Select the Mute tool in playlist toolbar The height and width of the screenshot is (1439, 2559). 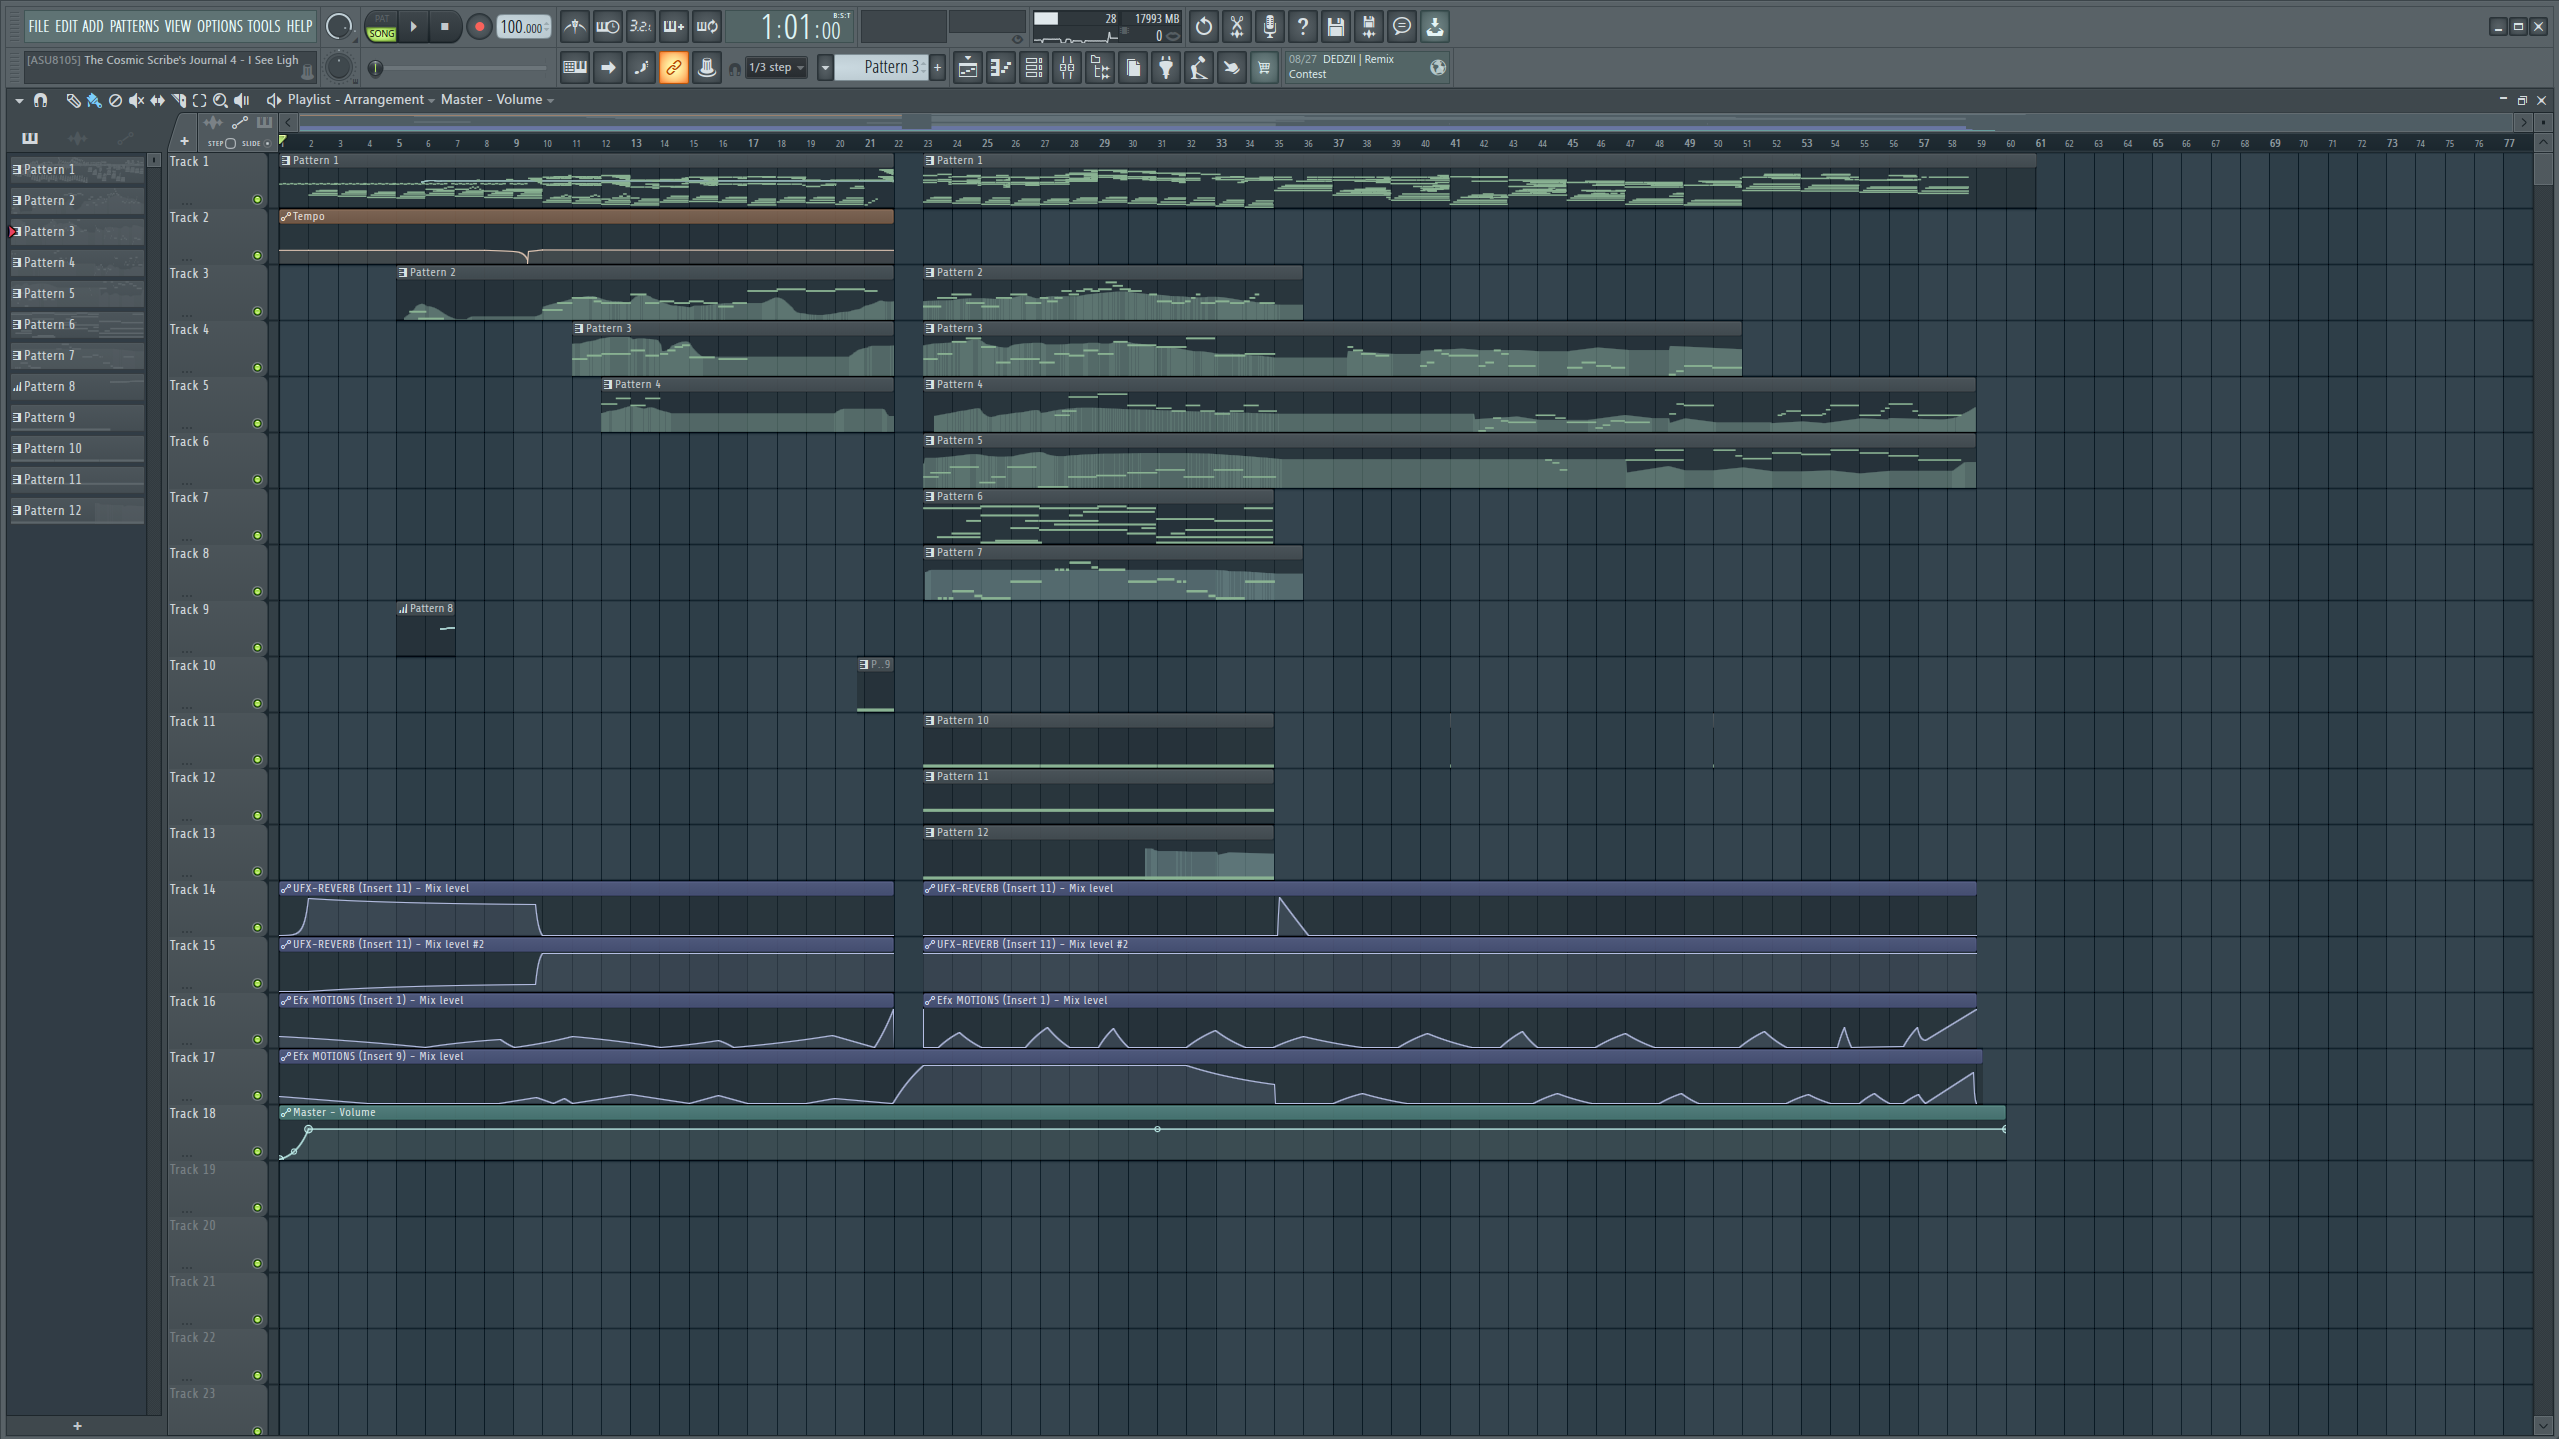(x=136, y=100)
